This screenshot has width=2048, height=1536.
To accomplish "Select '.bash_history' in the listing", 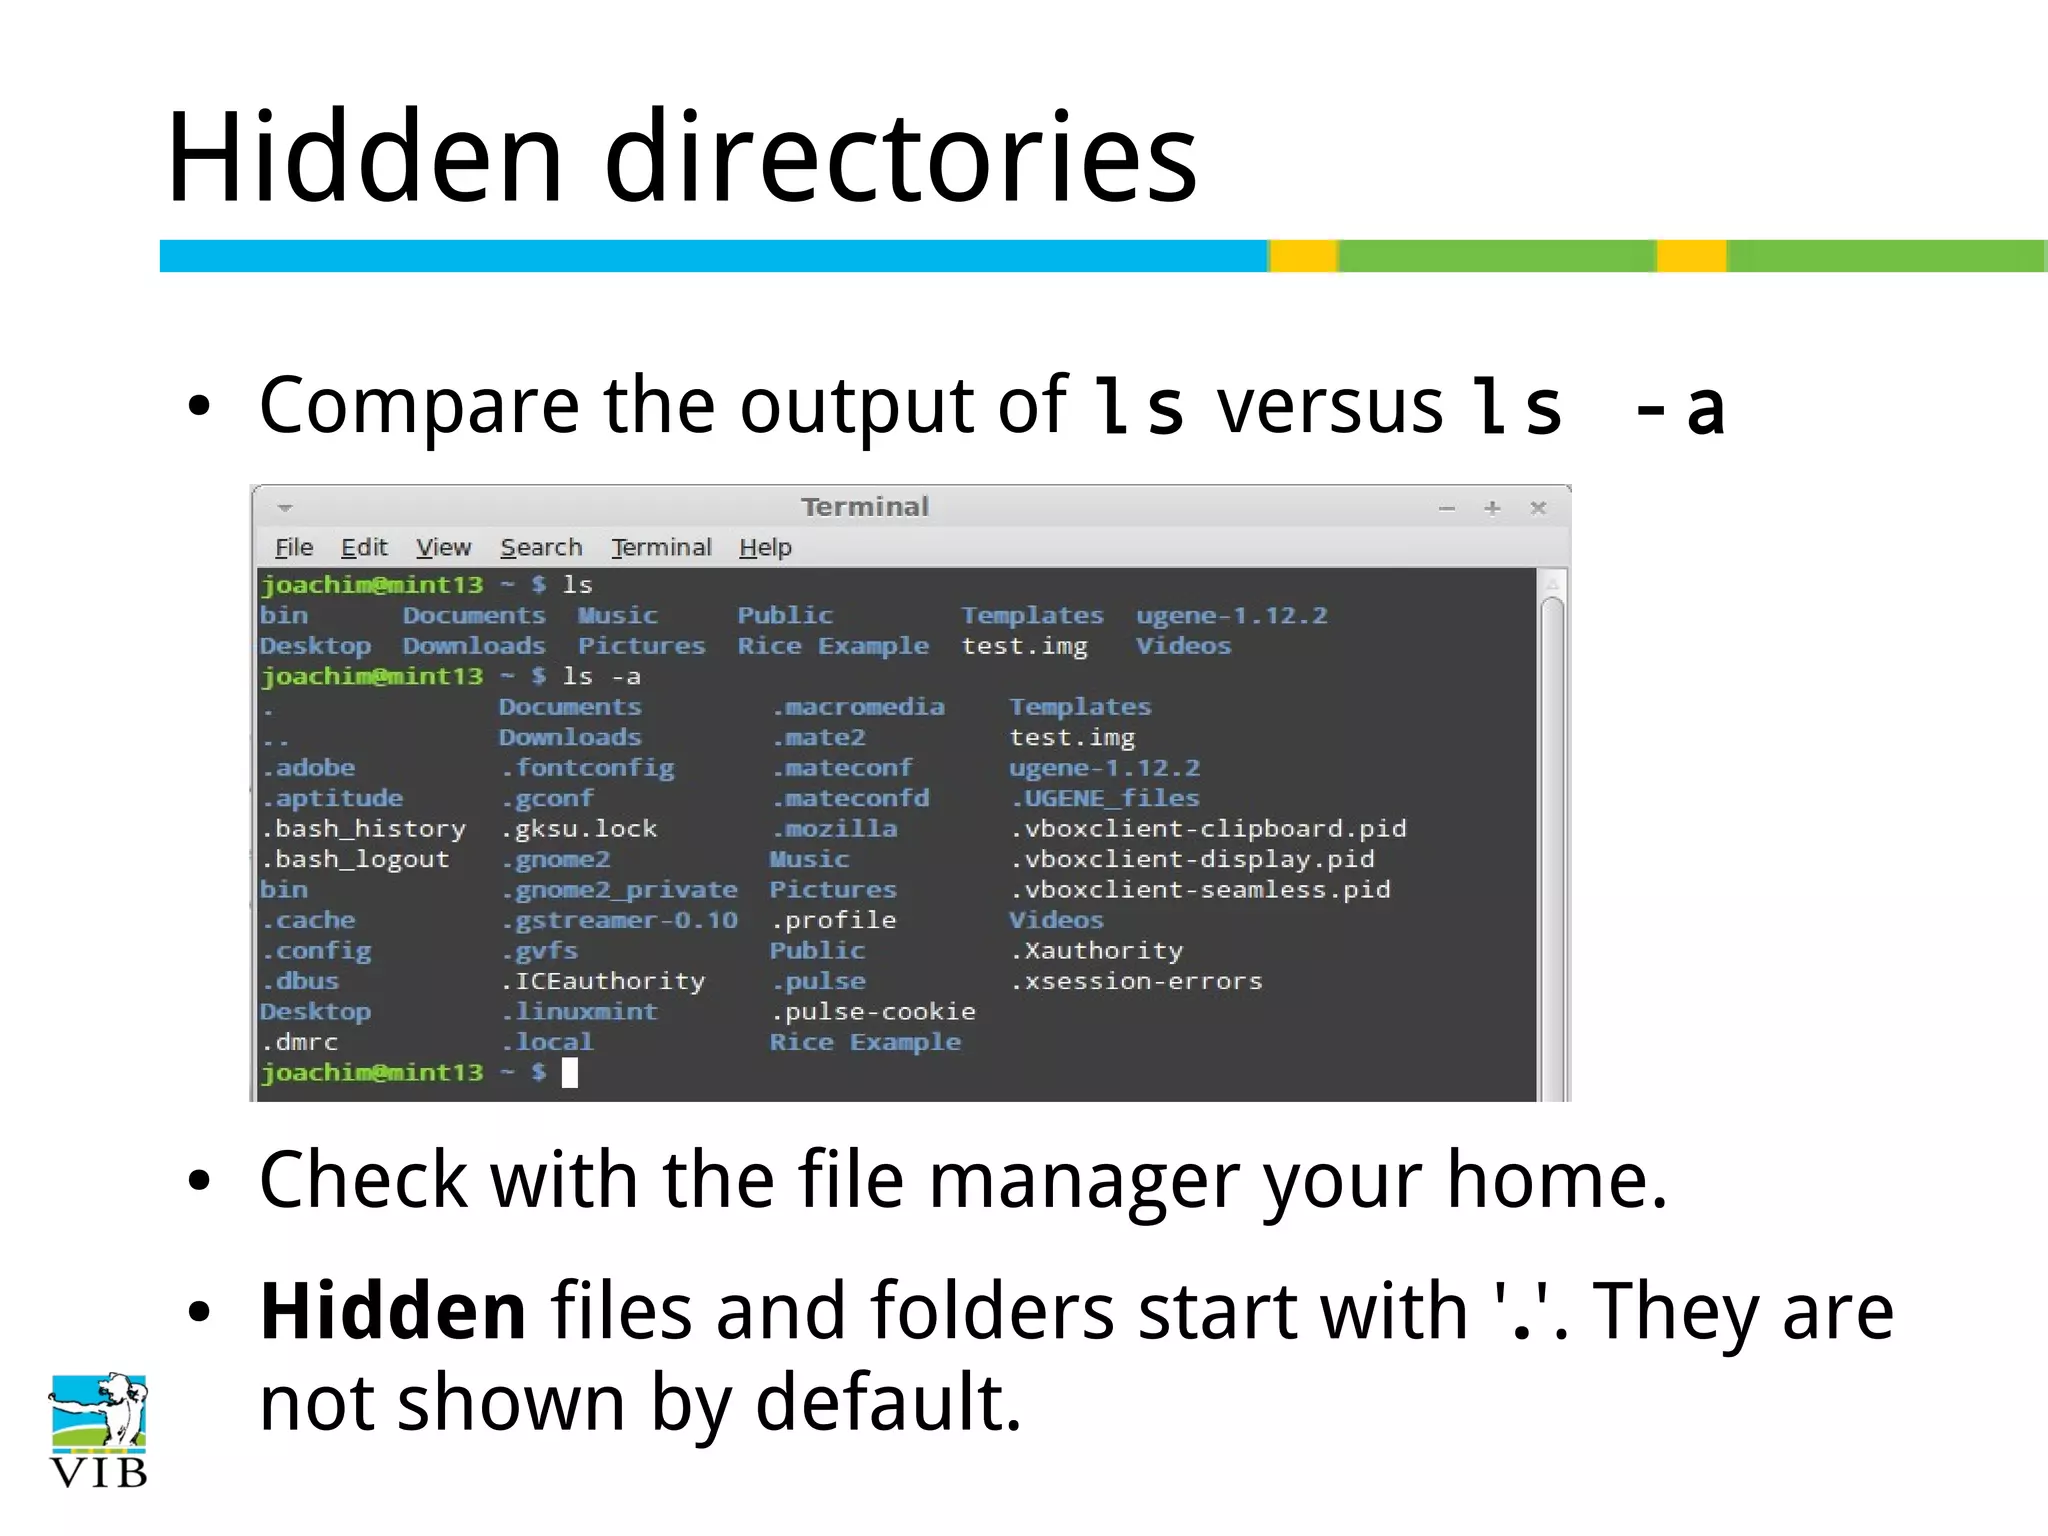I will click(364, 829).
